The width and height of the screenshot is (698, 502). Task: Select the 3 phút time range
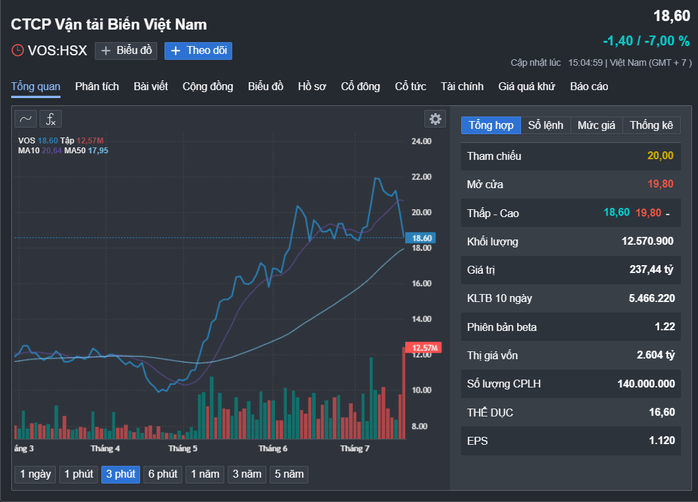[x=121, y=474]
